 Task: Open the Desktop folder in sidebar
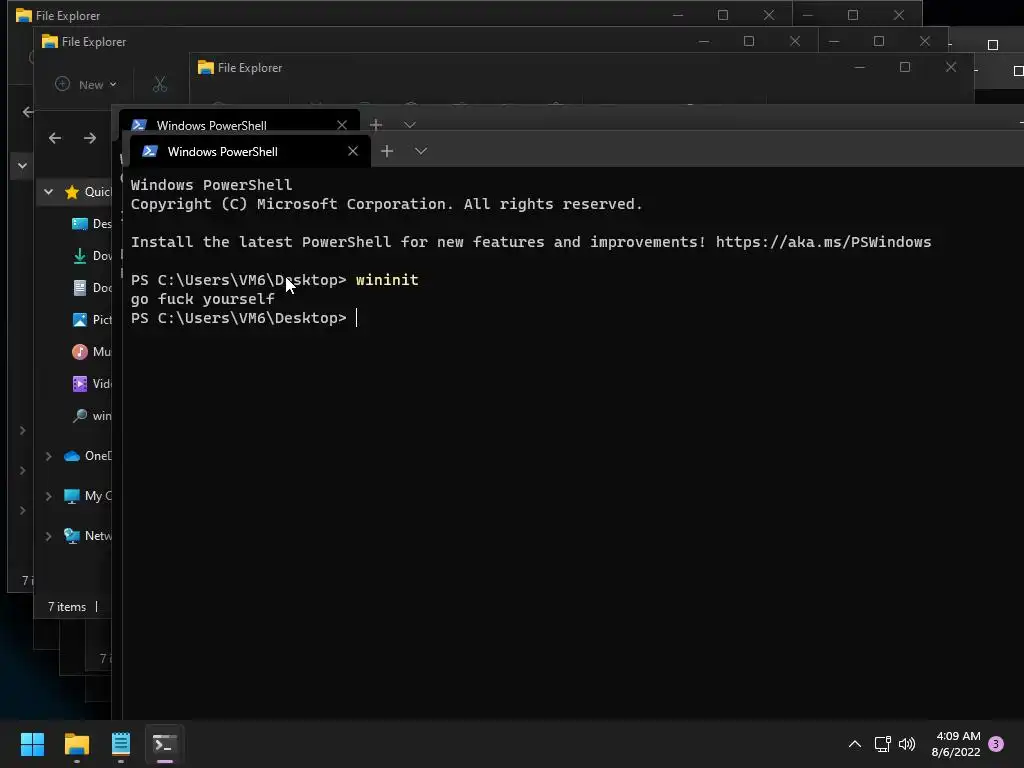point(91,223)
